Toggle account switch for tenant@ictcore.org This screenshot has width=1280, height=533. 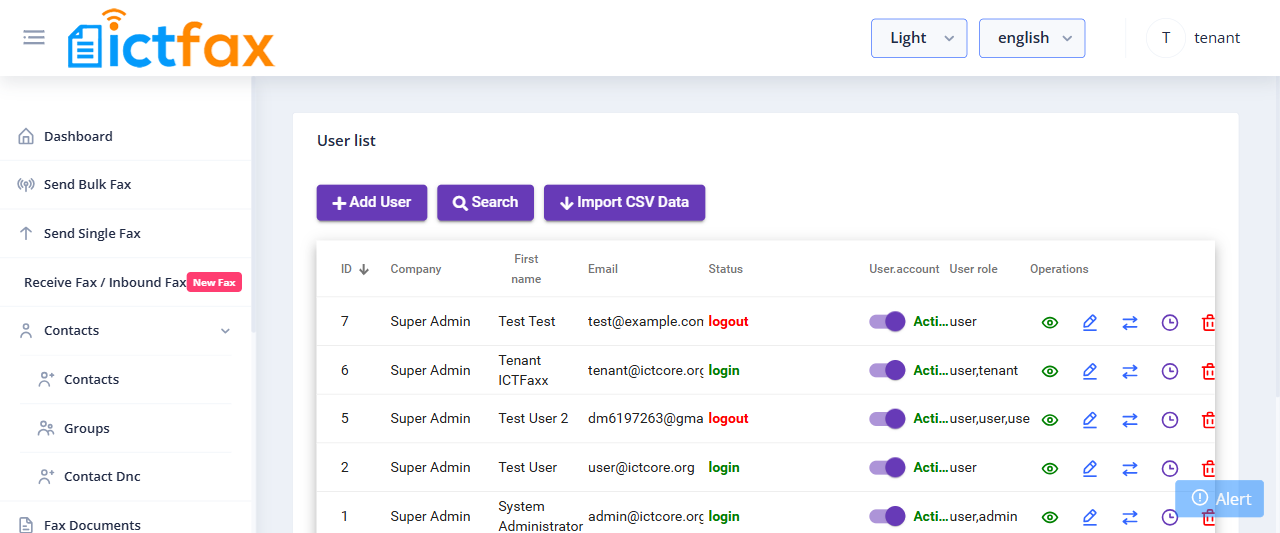[887, 370]
